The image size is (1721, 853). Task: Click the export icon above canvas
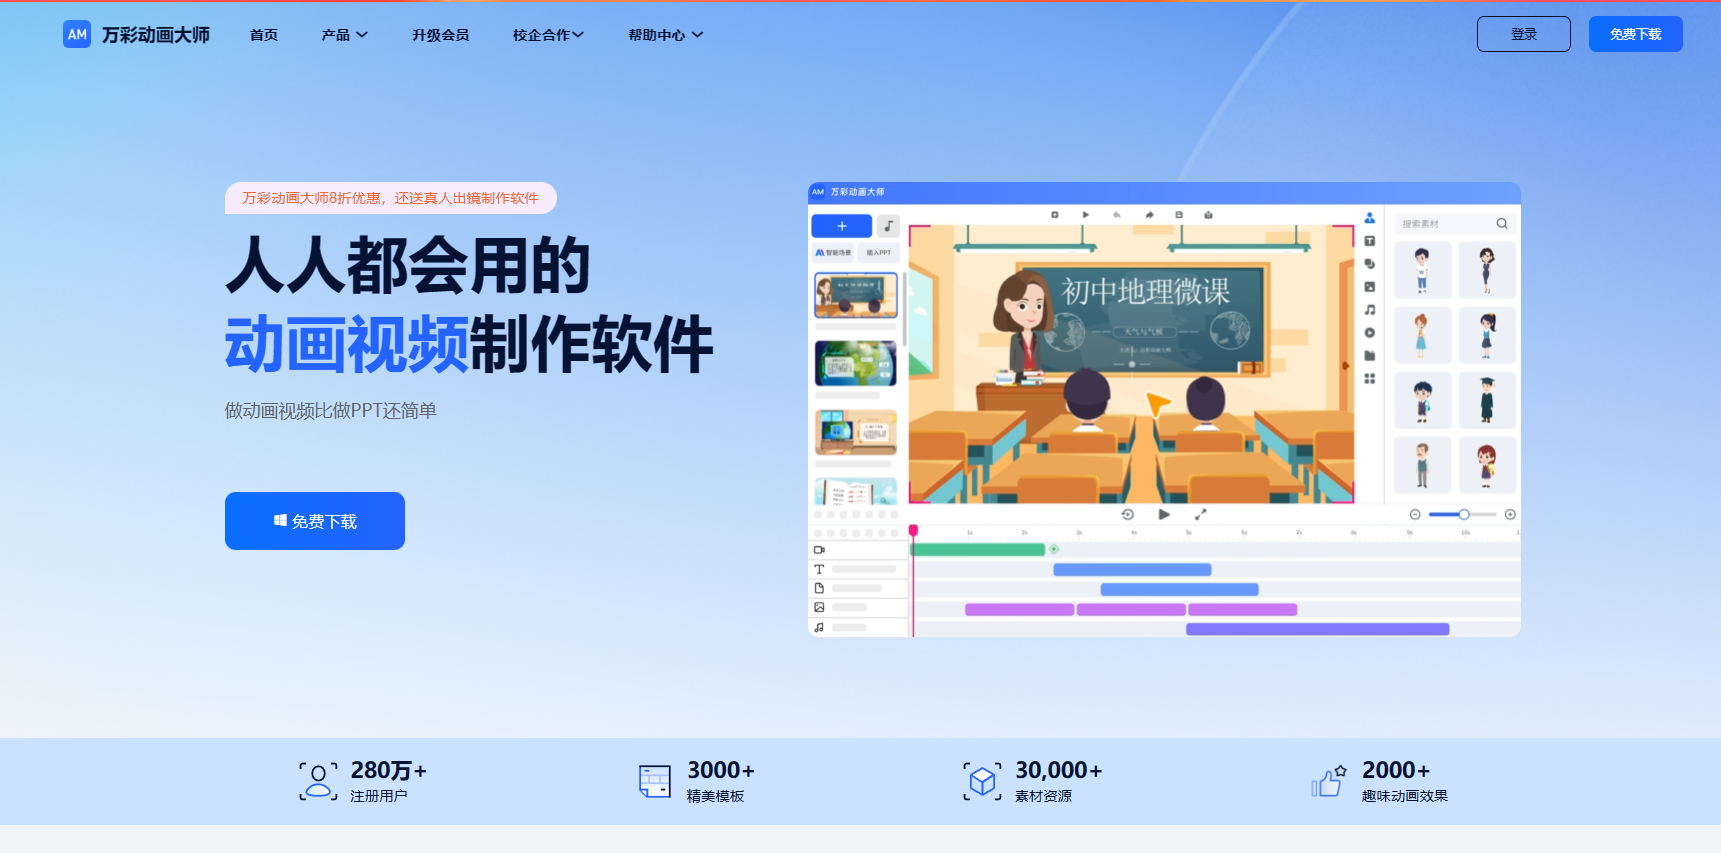[1209, 215]
